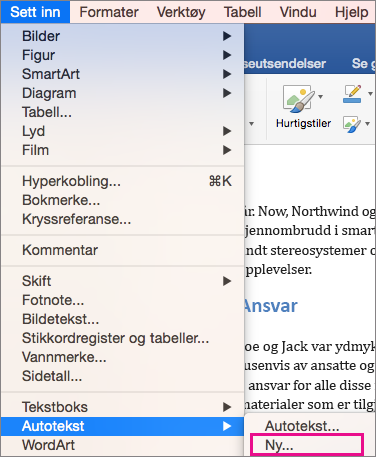Image resolution: width=376 pixels, height=457 pixels.
Task: Expand the SmartArt submenu
Action: coord(122,74)
